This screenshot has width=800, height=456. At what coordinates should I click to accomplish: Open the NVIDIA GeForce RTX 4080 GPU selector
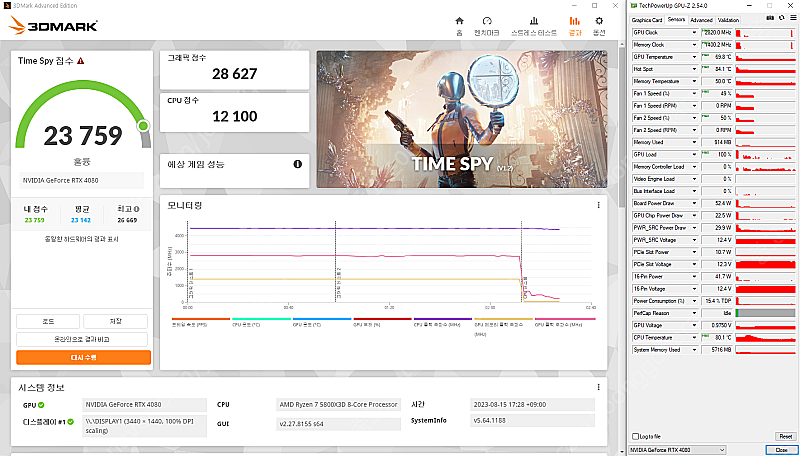click(677, 450)
